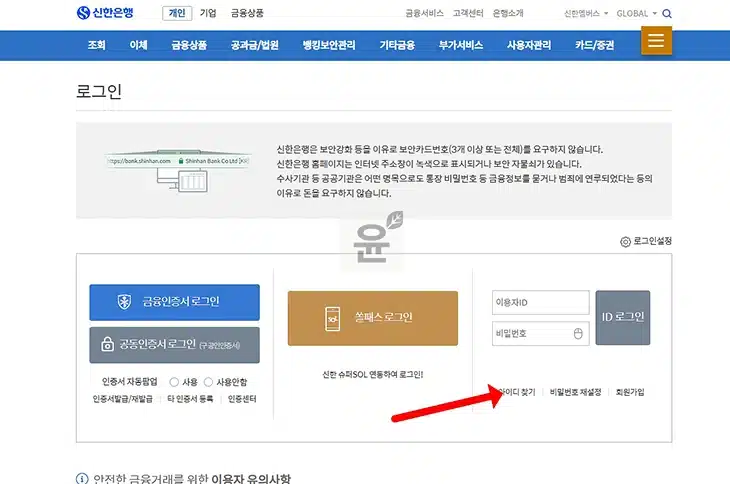Switch to the 기업 tab
Viewport: 730px width, 484px height.
(208, 13)
